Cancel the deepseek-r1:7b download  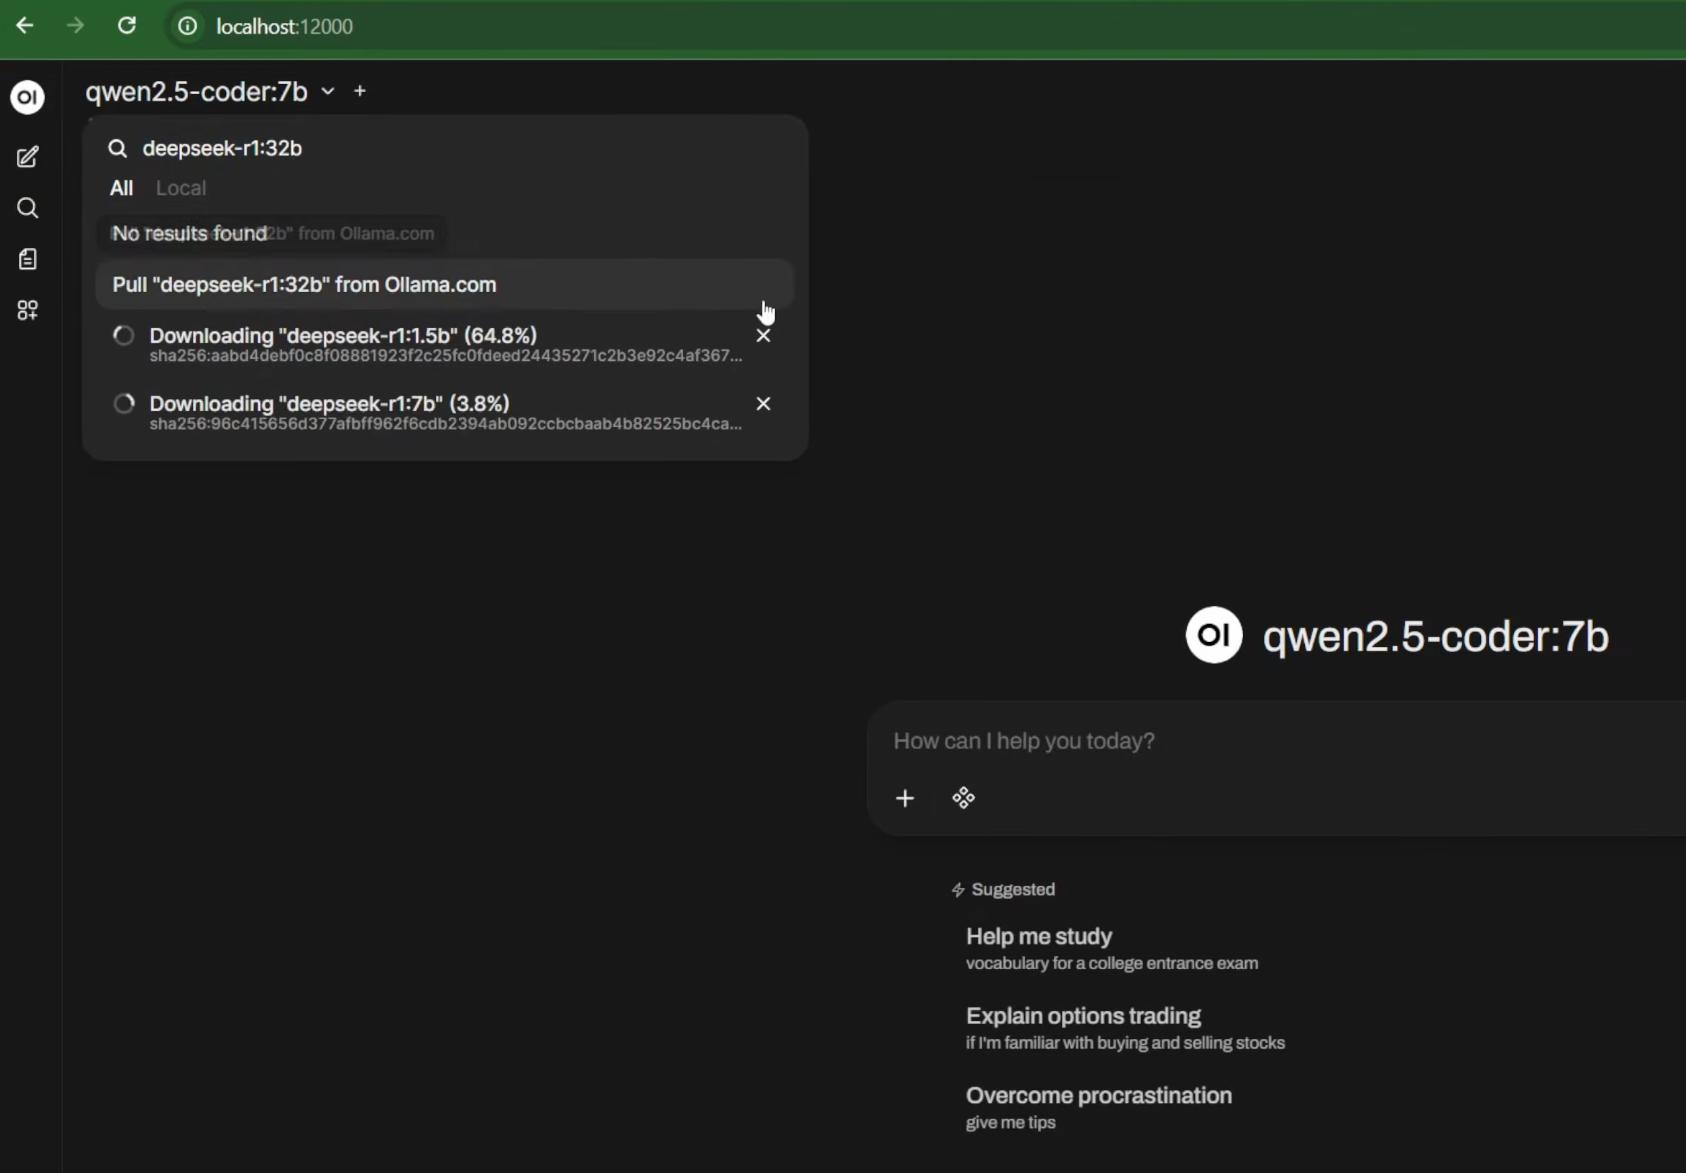pyautogui.click(x=763, y=404)
